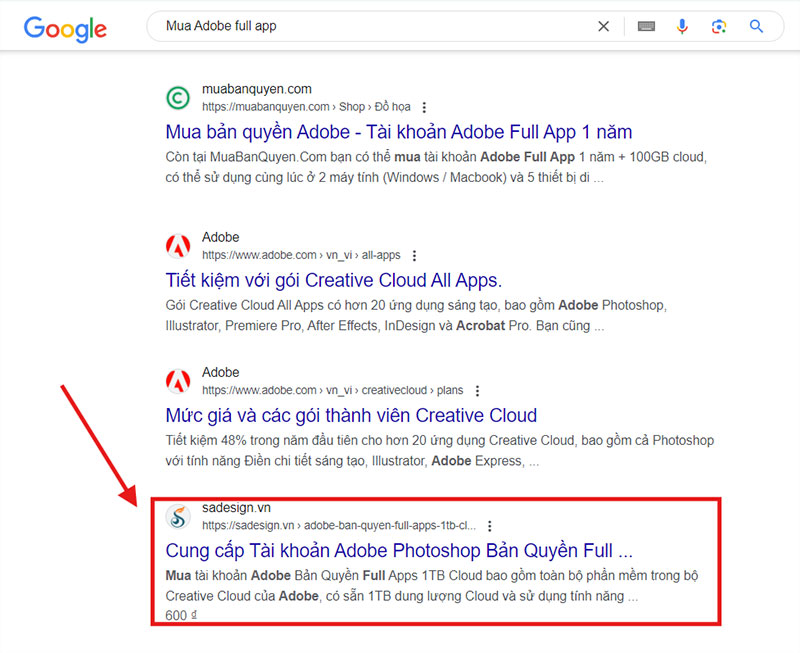
Task: Click the snippet 'Mua tài khoản Adobe Bản Quyền Full Apps'
Action: pos(291,575)
